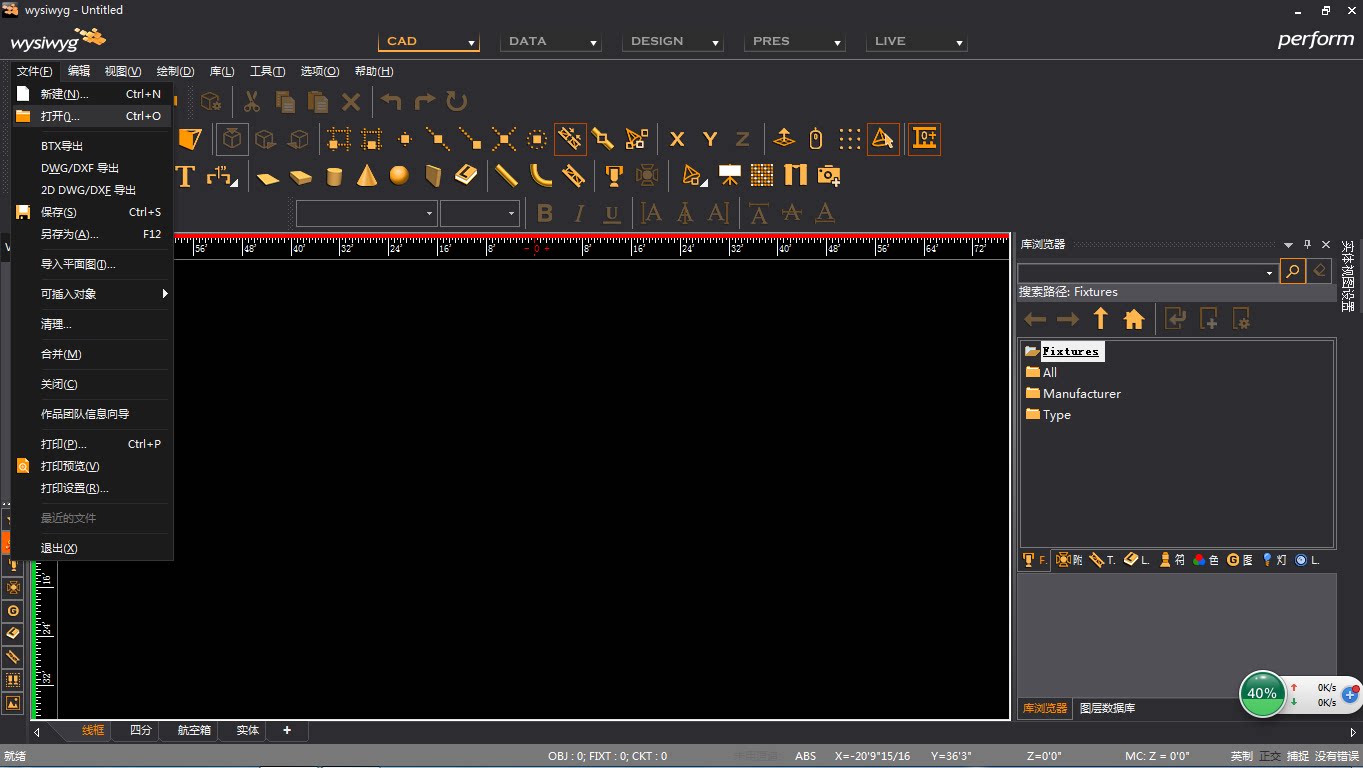Choose 打开(O)... from the File menu
Screen dimensions: 1363x768
(x=92, y=116)
